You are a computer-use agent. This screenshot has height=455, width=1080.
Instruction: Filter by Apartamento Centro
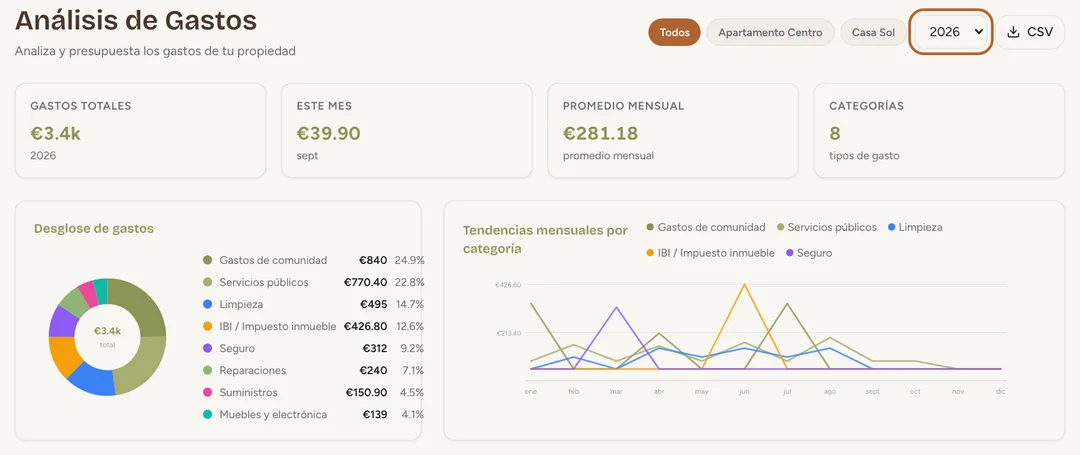click(x=770, y=32)
